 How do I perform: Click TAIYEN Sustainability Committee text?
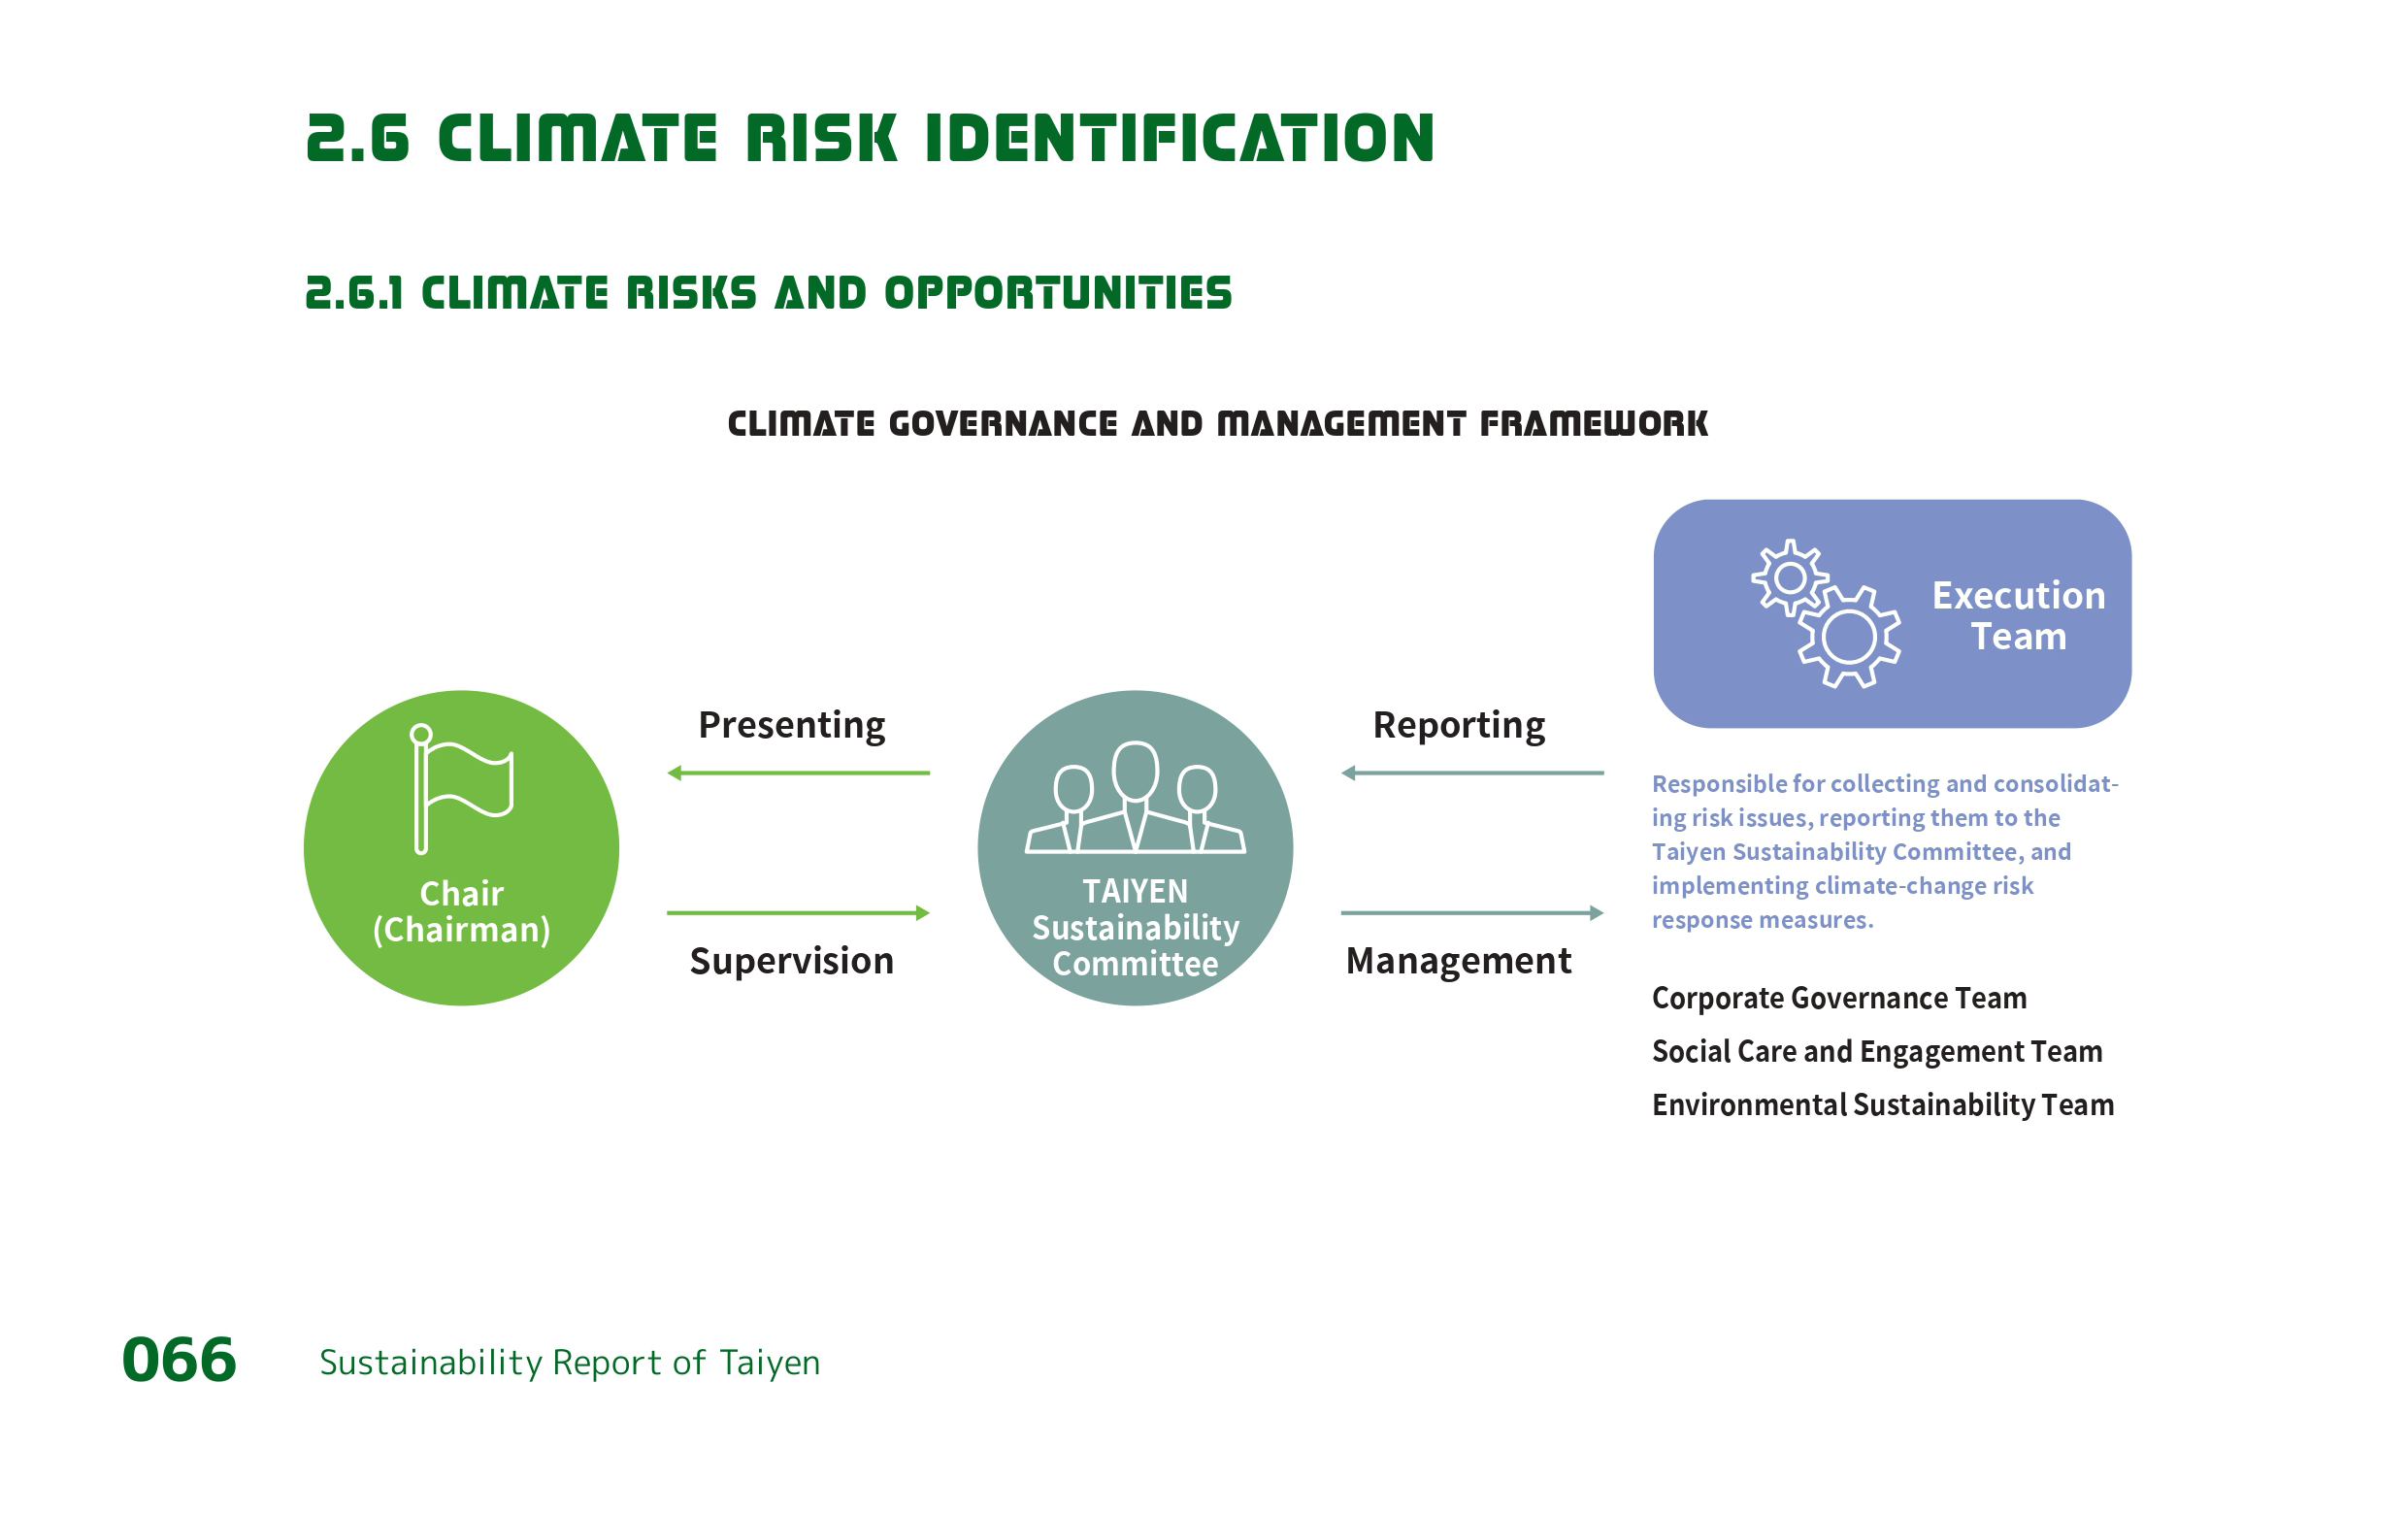click(1135, 927)
